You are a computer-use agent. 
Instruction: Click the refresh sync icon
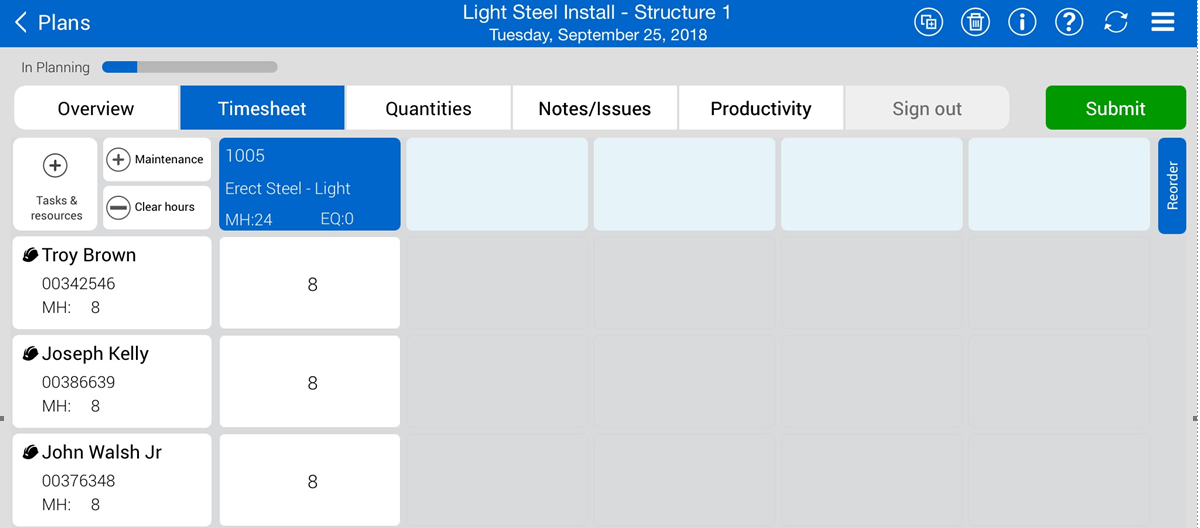click(1116, 22)
